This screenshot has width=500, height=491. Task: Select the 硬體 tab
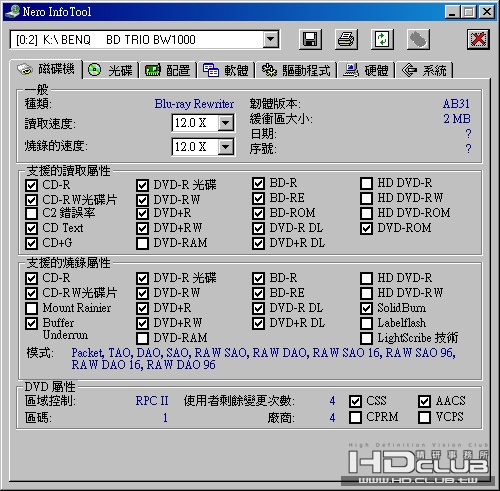coord(366,70)
